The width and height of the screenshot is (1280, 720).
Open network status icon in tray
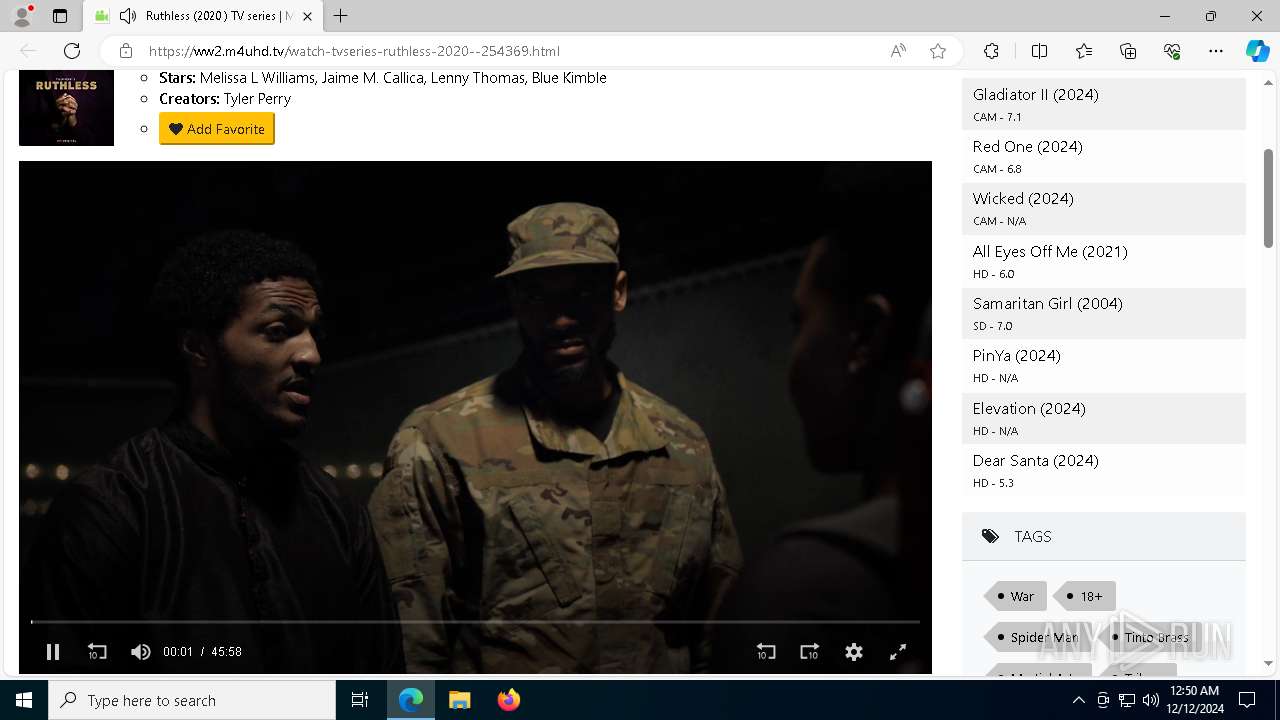tap(1127, 700)
